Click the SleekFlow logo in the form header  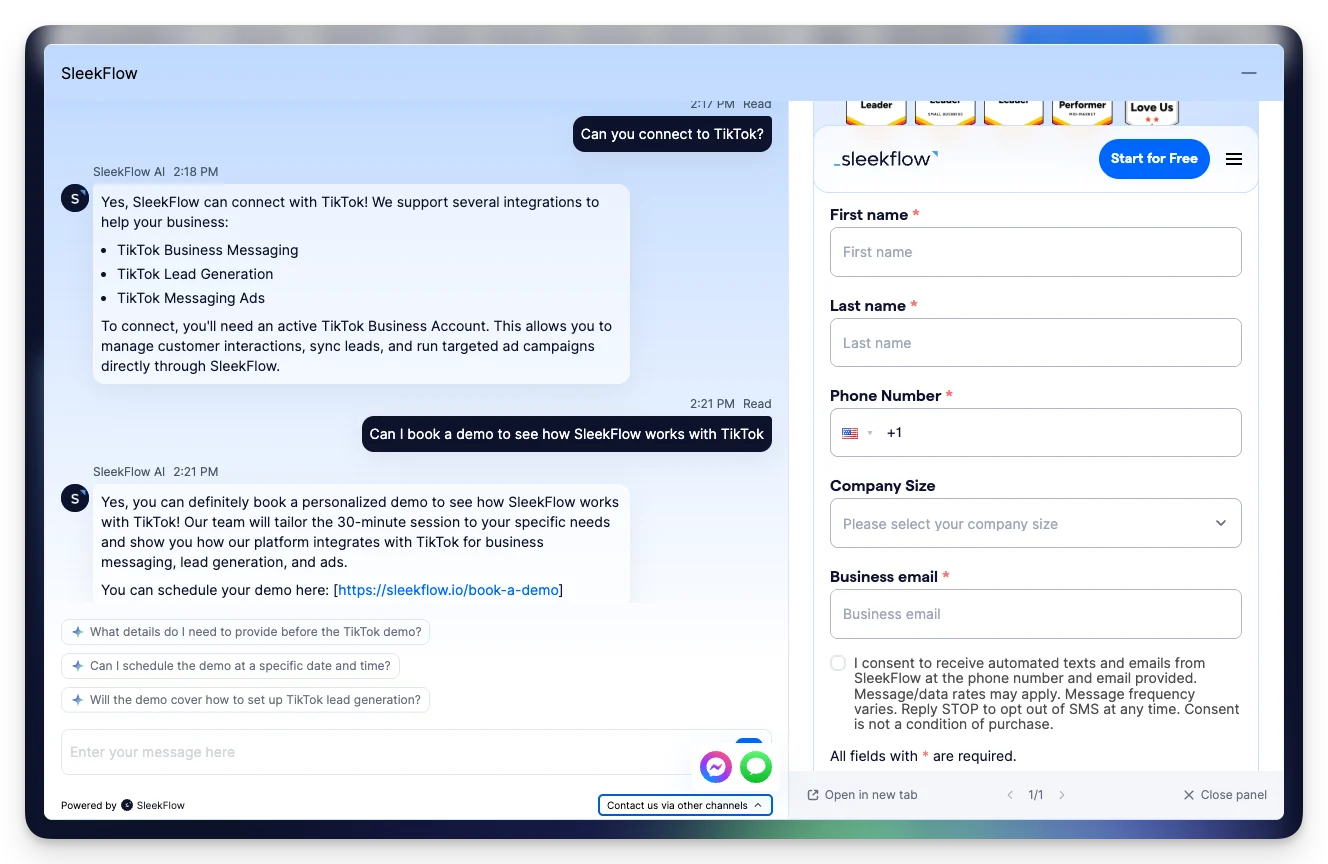click(x=886, y=158)
